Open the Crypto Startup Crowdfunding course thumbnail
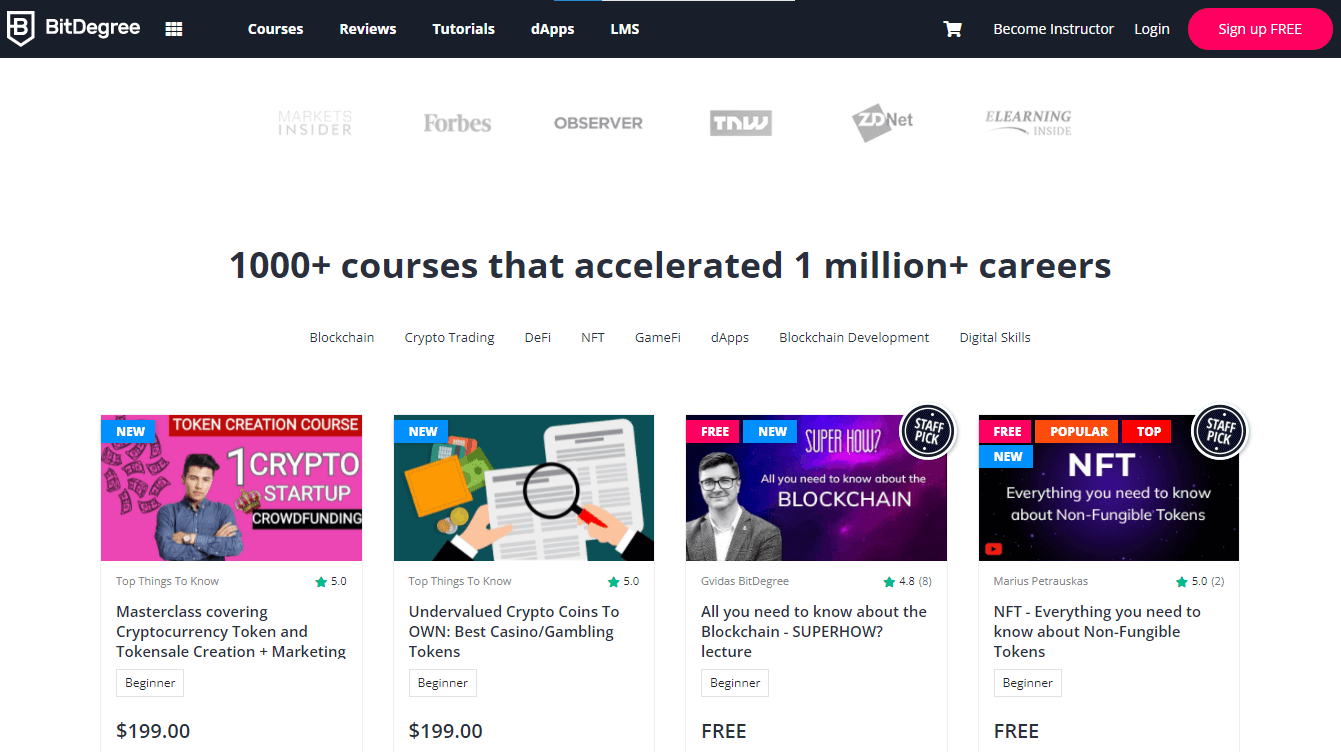1341x752 pixels. click(231, 488)
